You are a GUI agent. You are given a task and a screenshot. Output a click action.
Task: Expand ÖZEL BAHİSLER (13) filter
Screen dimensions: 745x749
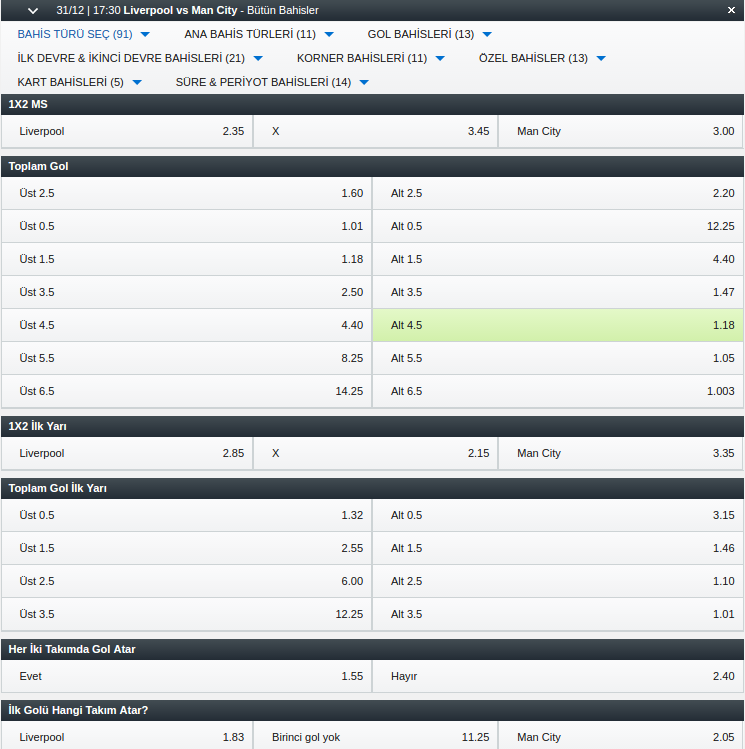542,58
